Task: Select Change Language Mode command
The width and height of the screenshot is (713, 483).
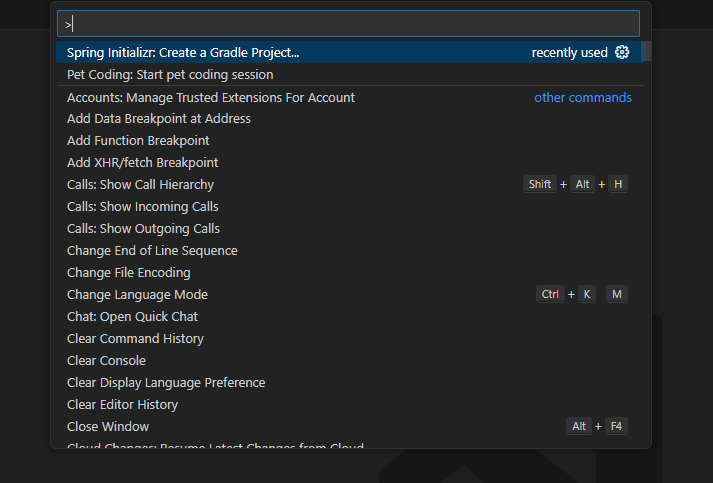Action: [x=350, y=295]
